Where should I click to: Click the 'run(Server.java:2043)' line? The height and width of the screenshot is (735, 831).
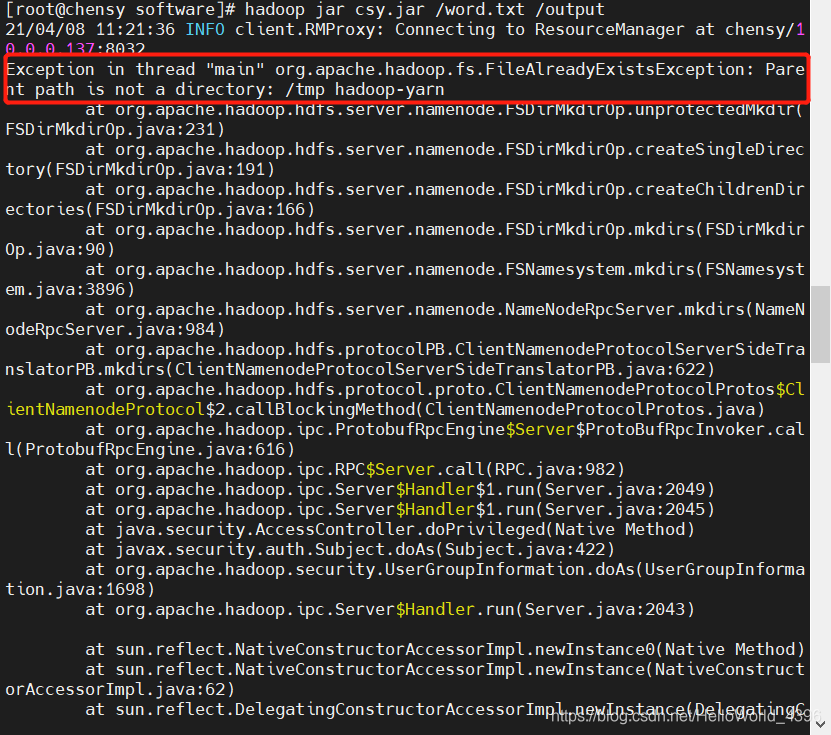click(x=390, y=609)
